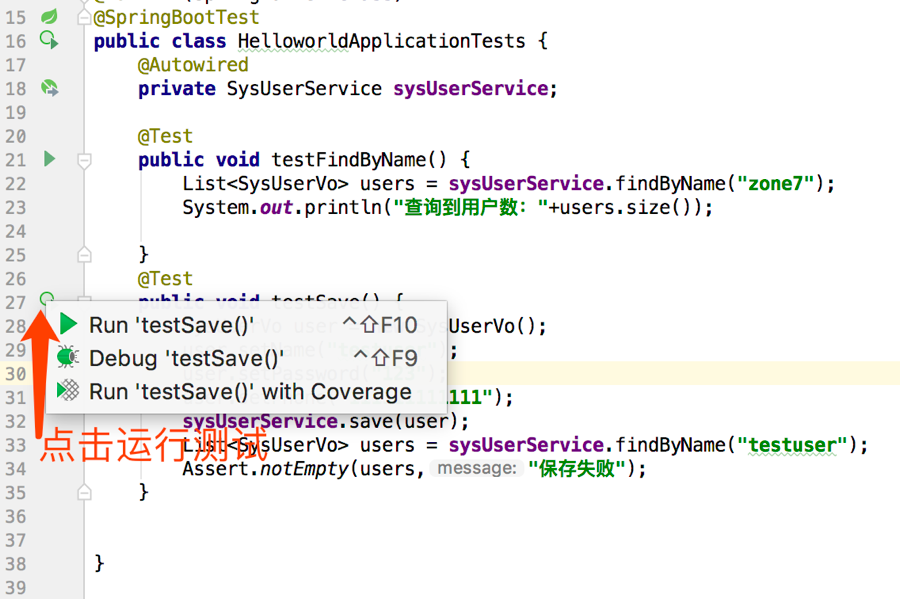Screen dimensions: 900x599
Task: Click run class icon beside HelloworldApplicationTests
Action: tap(48, 40)
